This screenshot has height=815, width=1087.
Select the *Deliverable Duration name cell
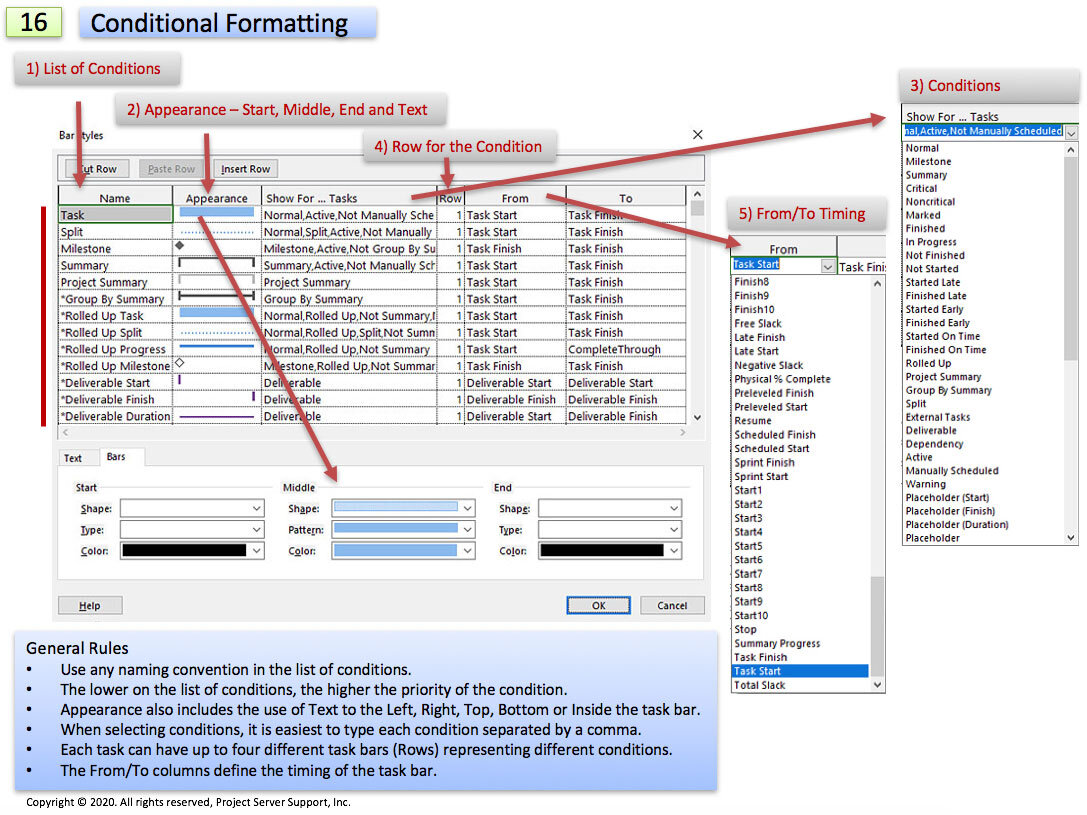115,416
